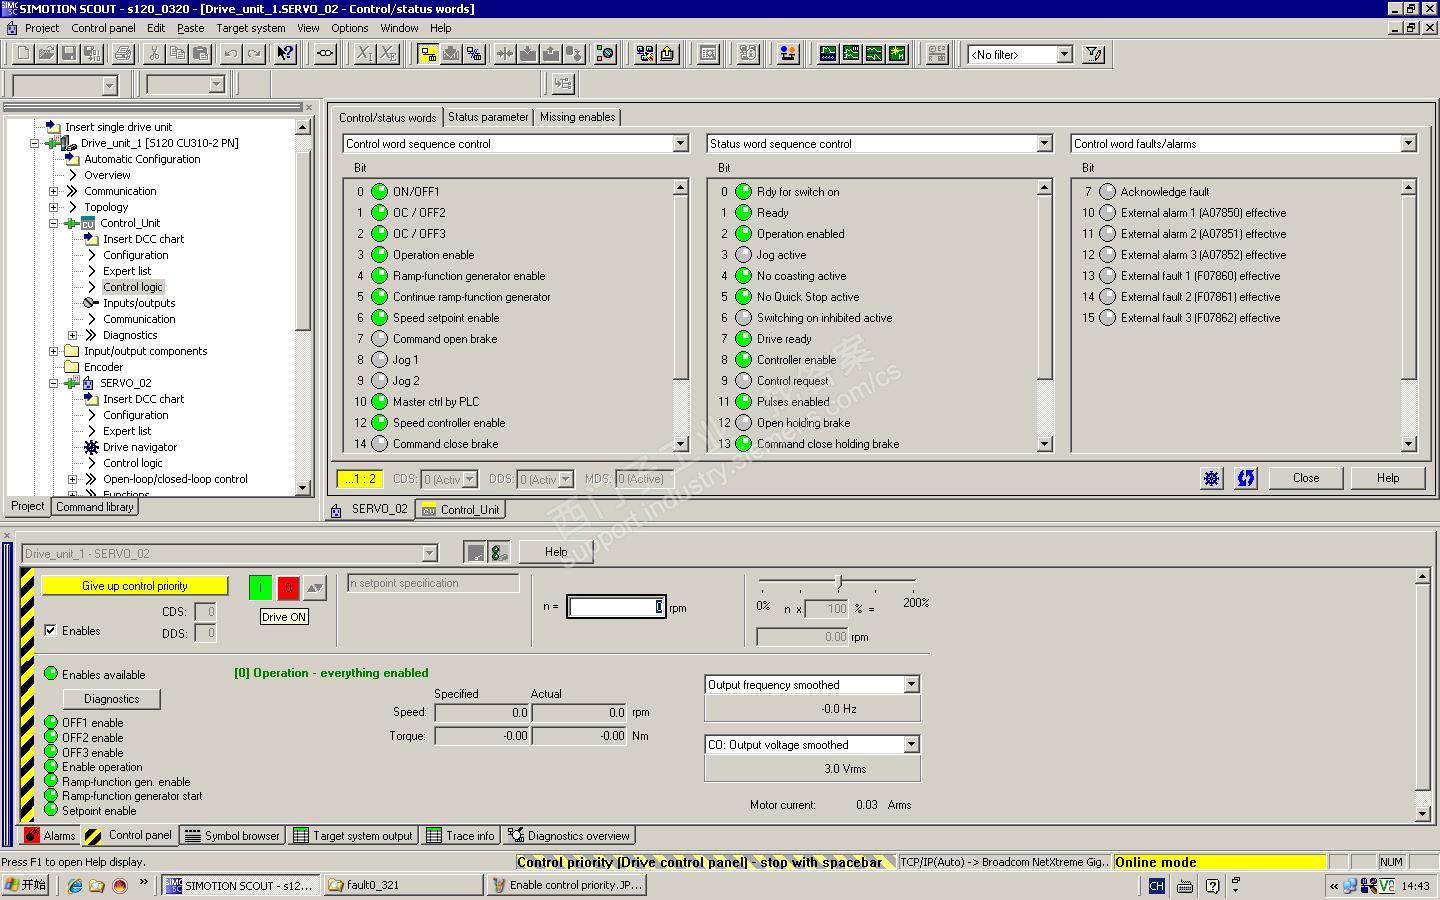Click the automatic controller setting icon
This screenshot has width=1440, height=900.
[x=897, y=54]
